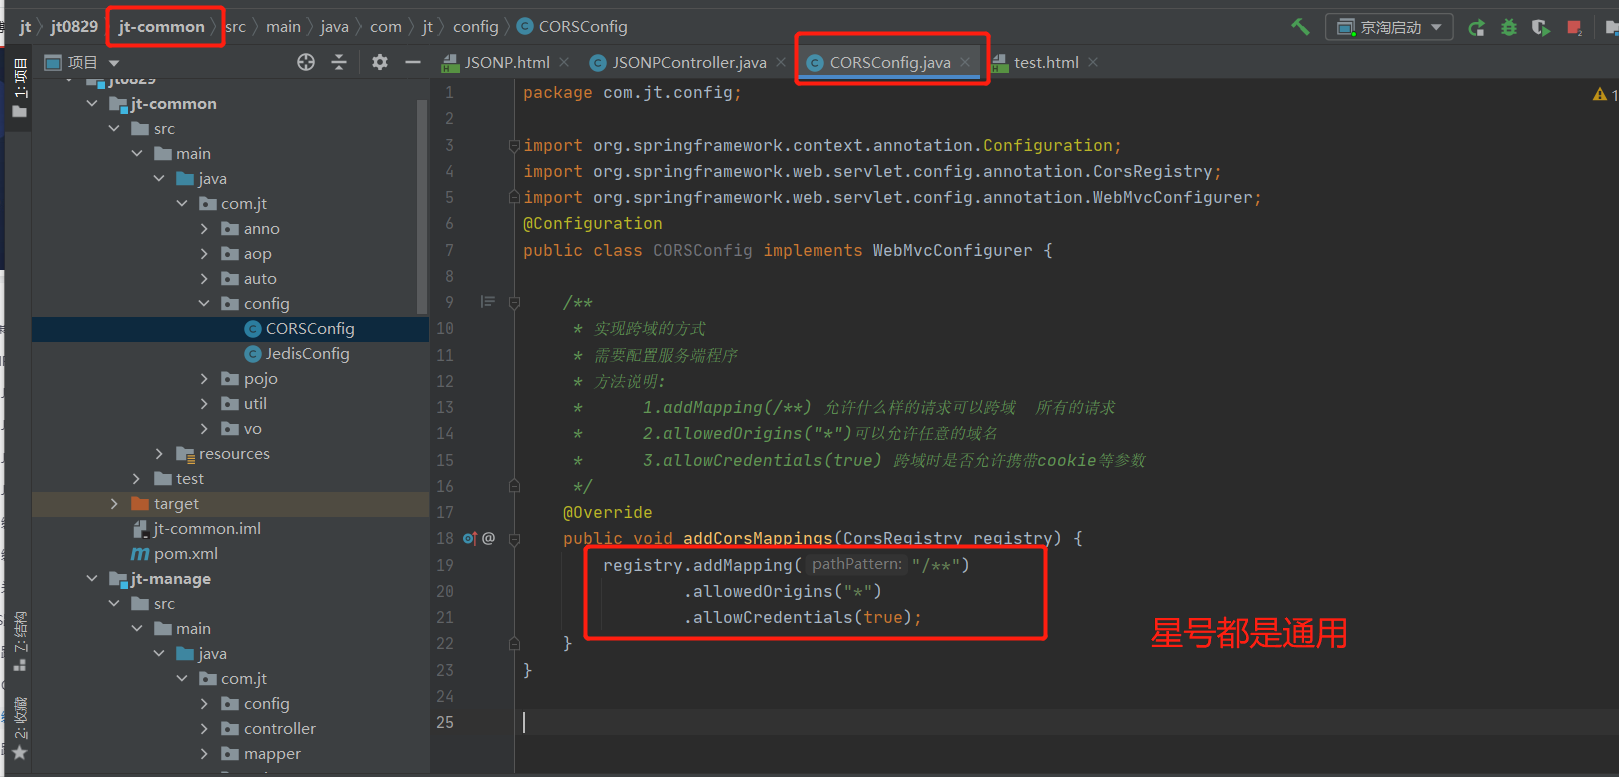Click the doc-comment render icon on line 9

[x=488, y=301]
